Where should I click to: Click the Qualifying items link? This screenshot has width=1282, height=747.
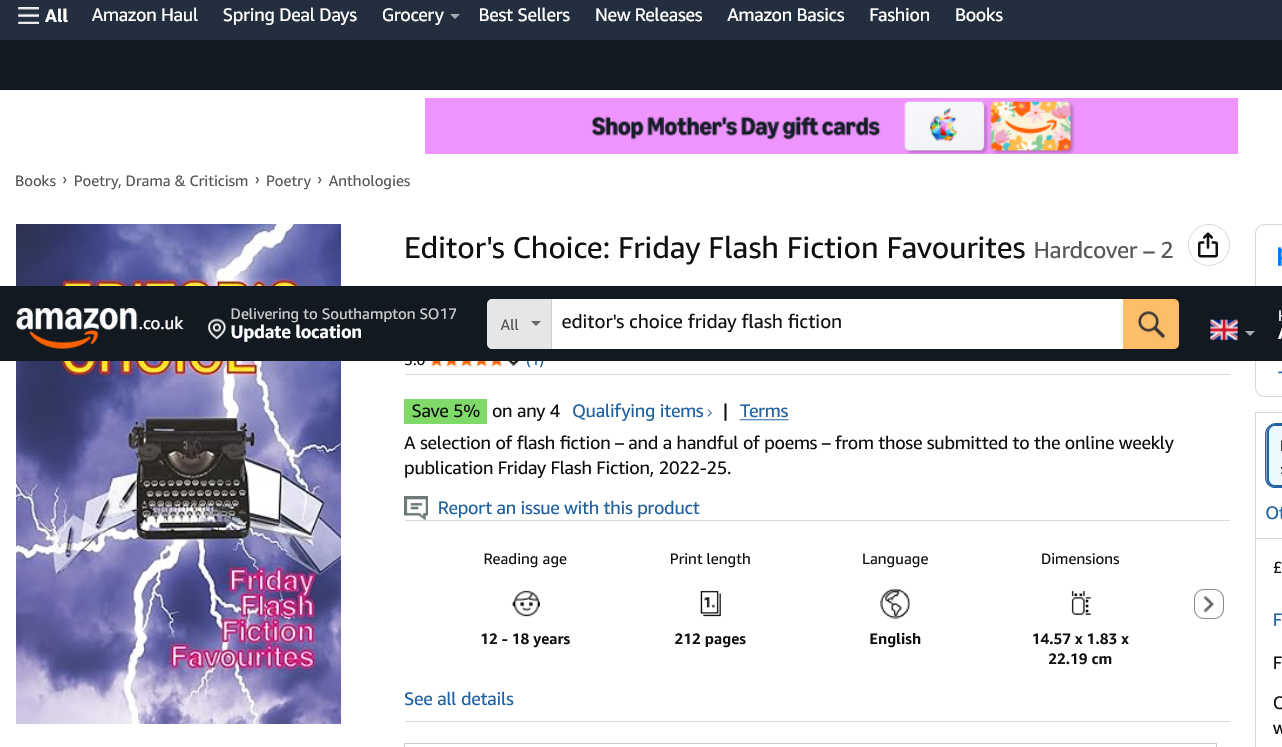coord(641,411)
